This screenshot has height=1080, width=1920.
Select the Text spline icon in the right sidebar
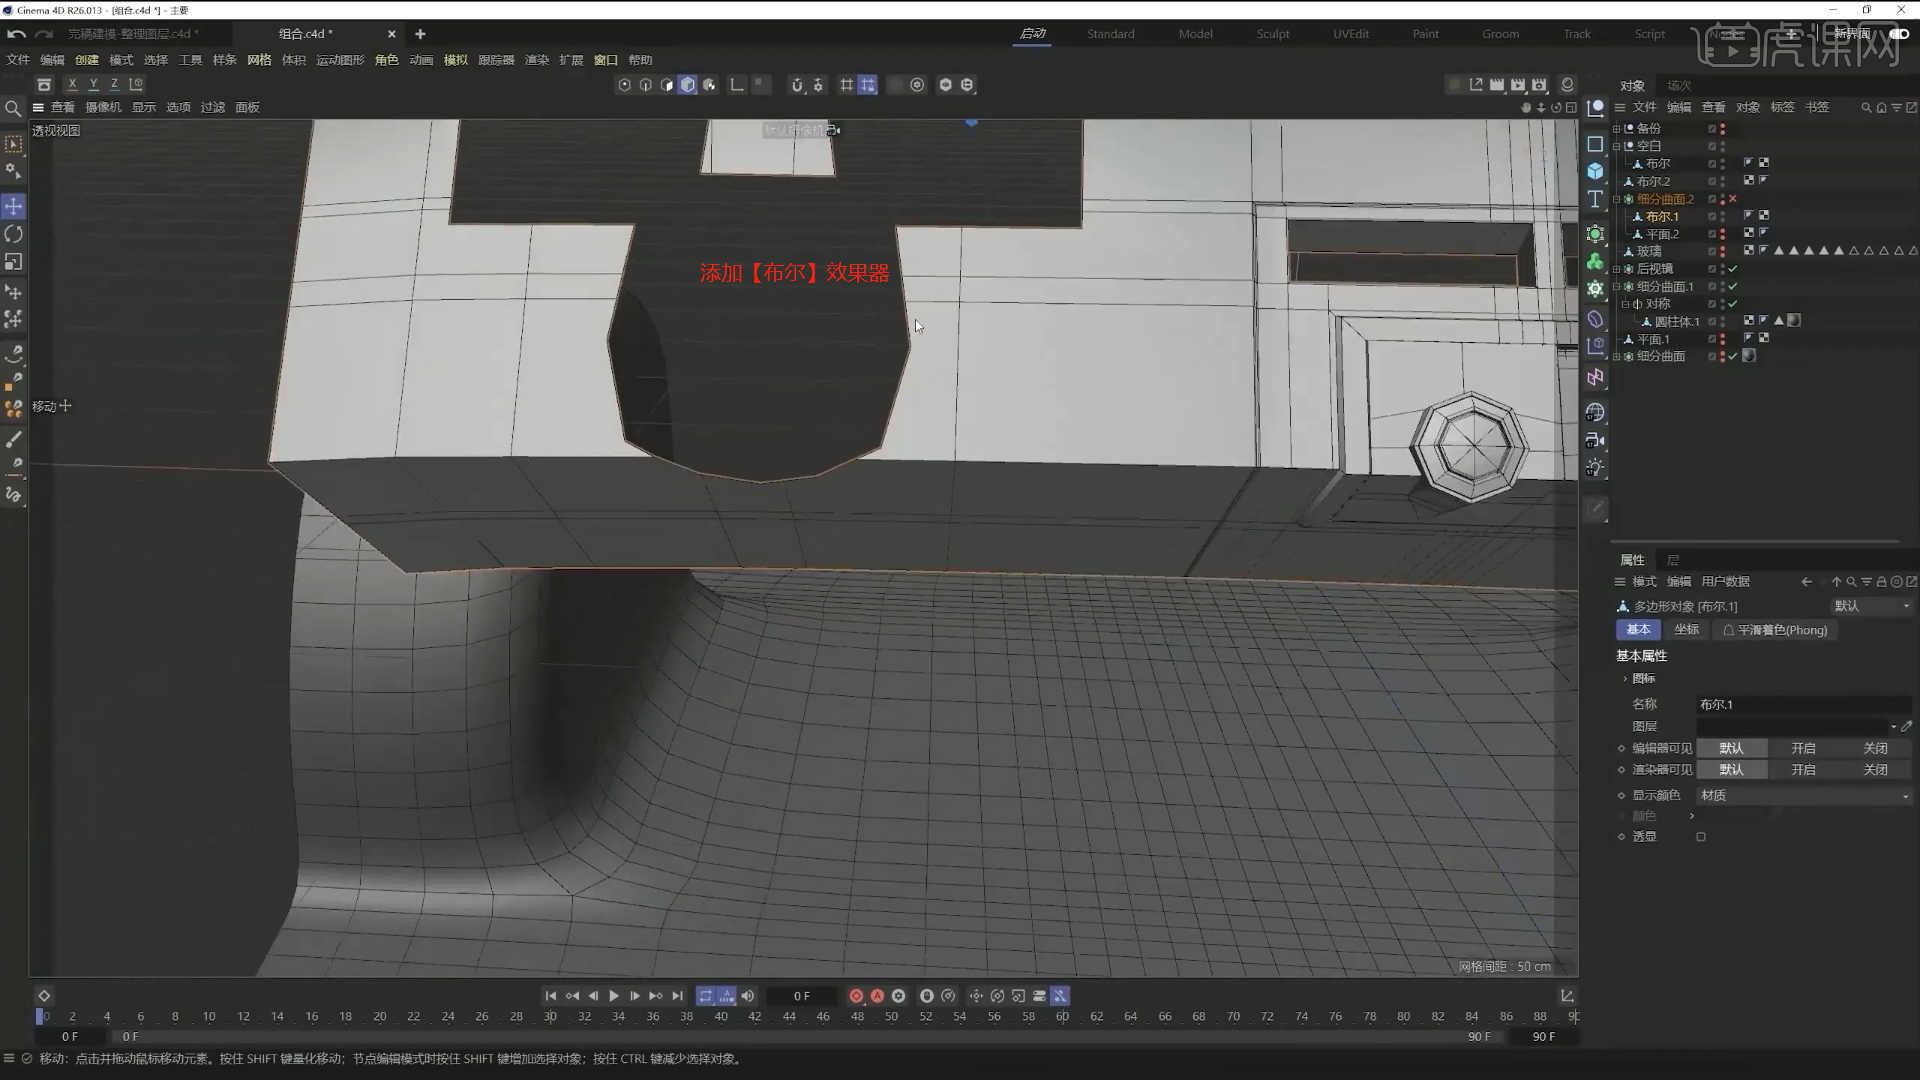pyautogui.click(x=1596, y=199)
